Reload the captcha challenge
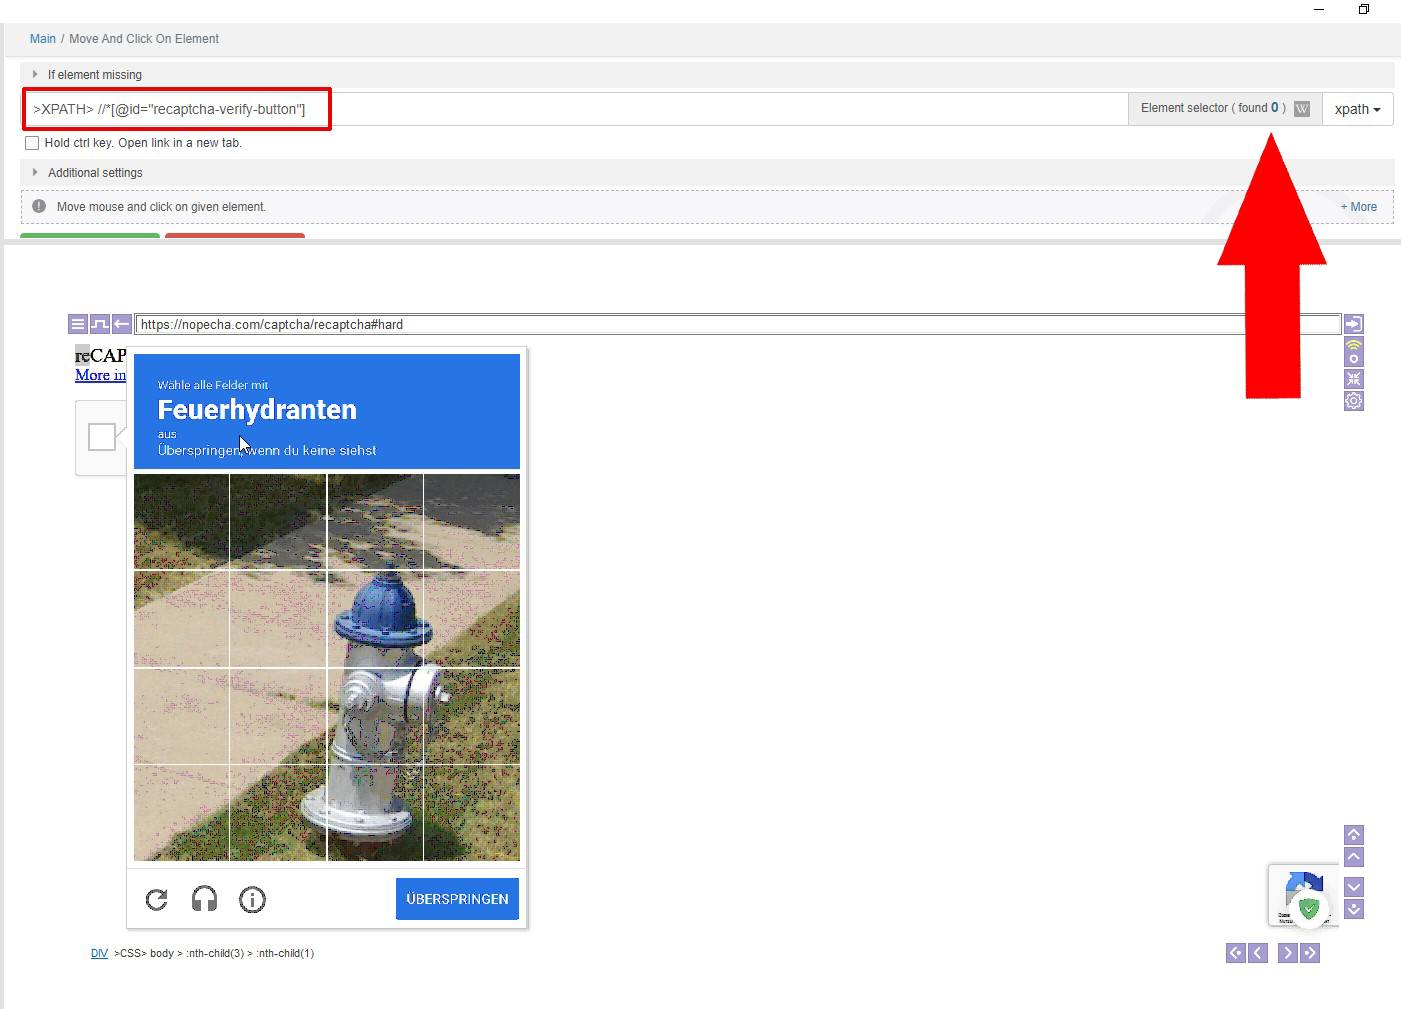The image size is (1401, 1009). [157, 899]
